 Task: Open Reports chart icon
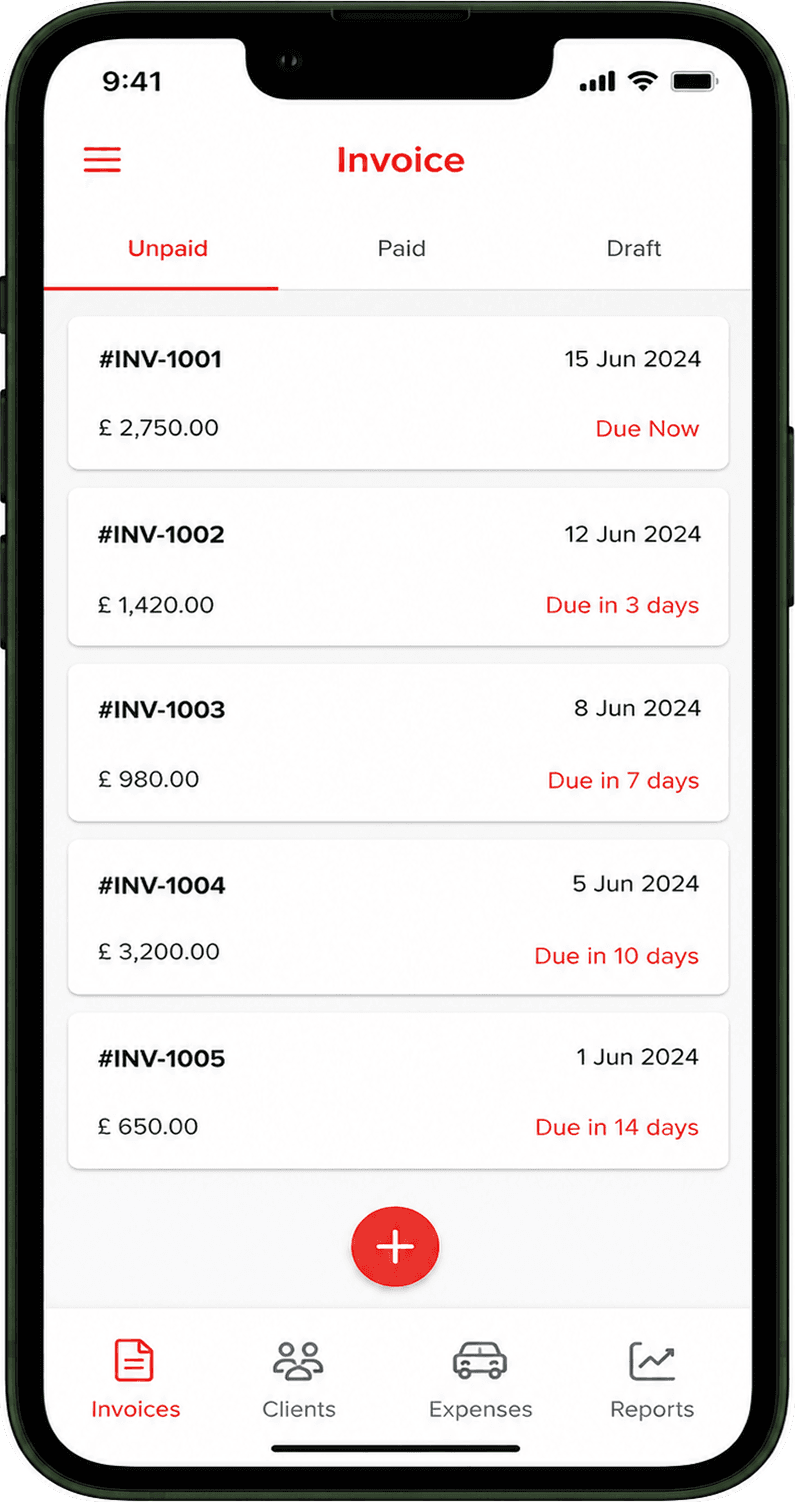tap(652, 1361)
